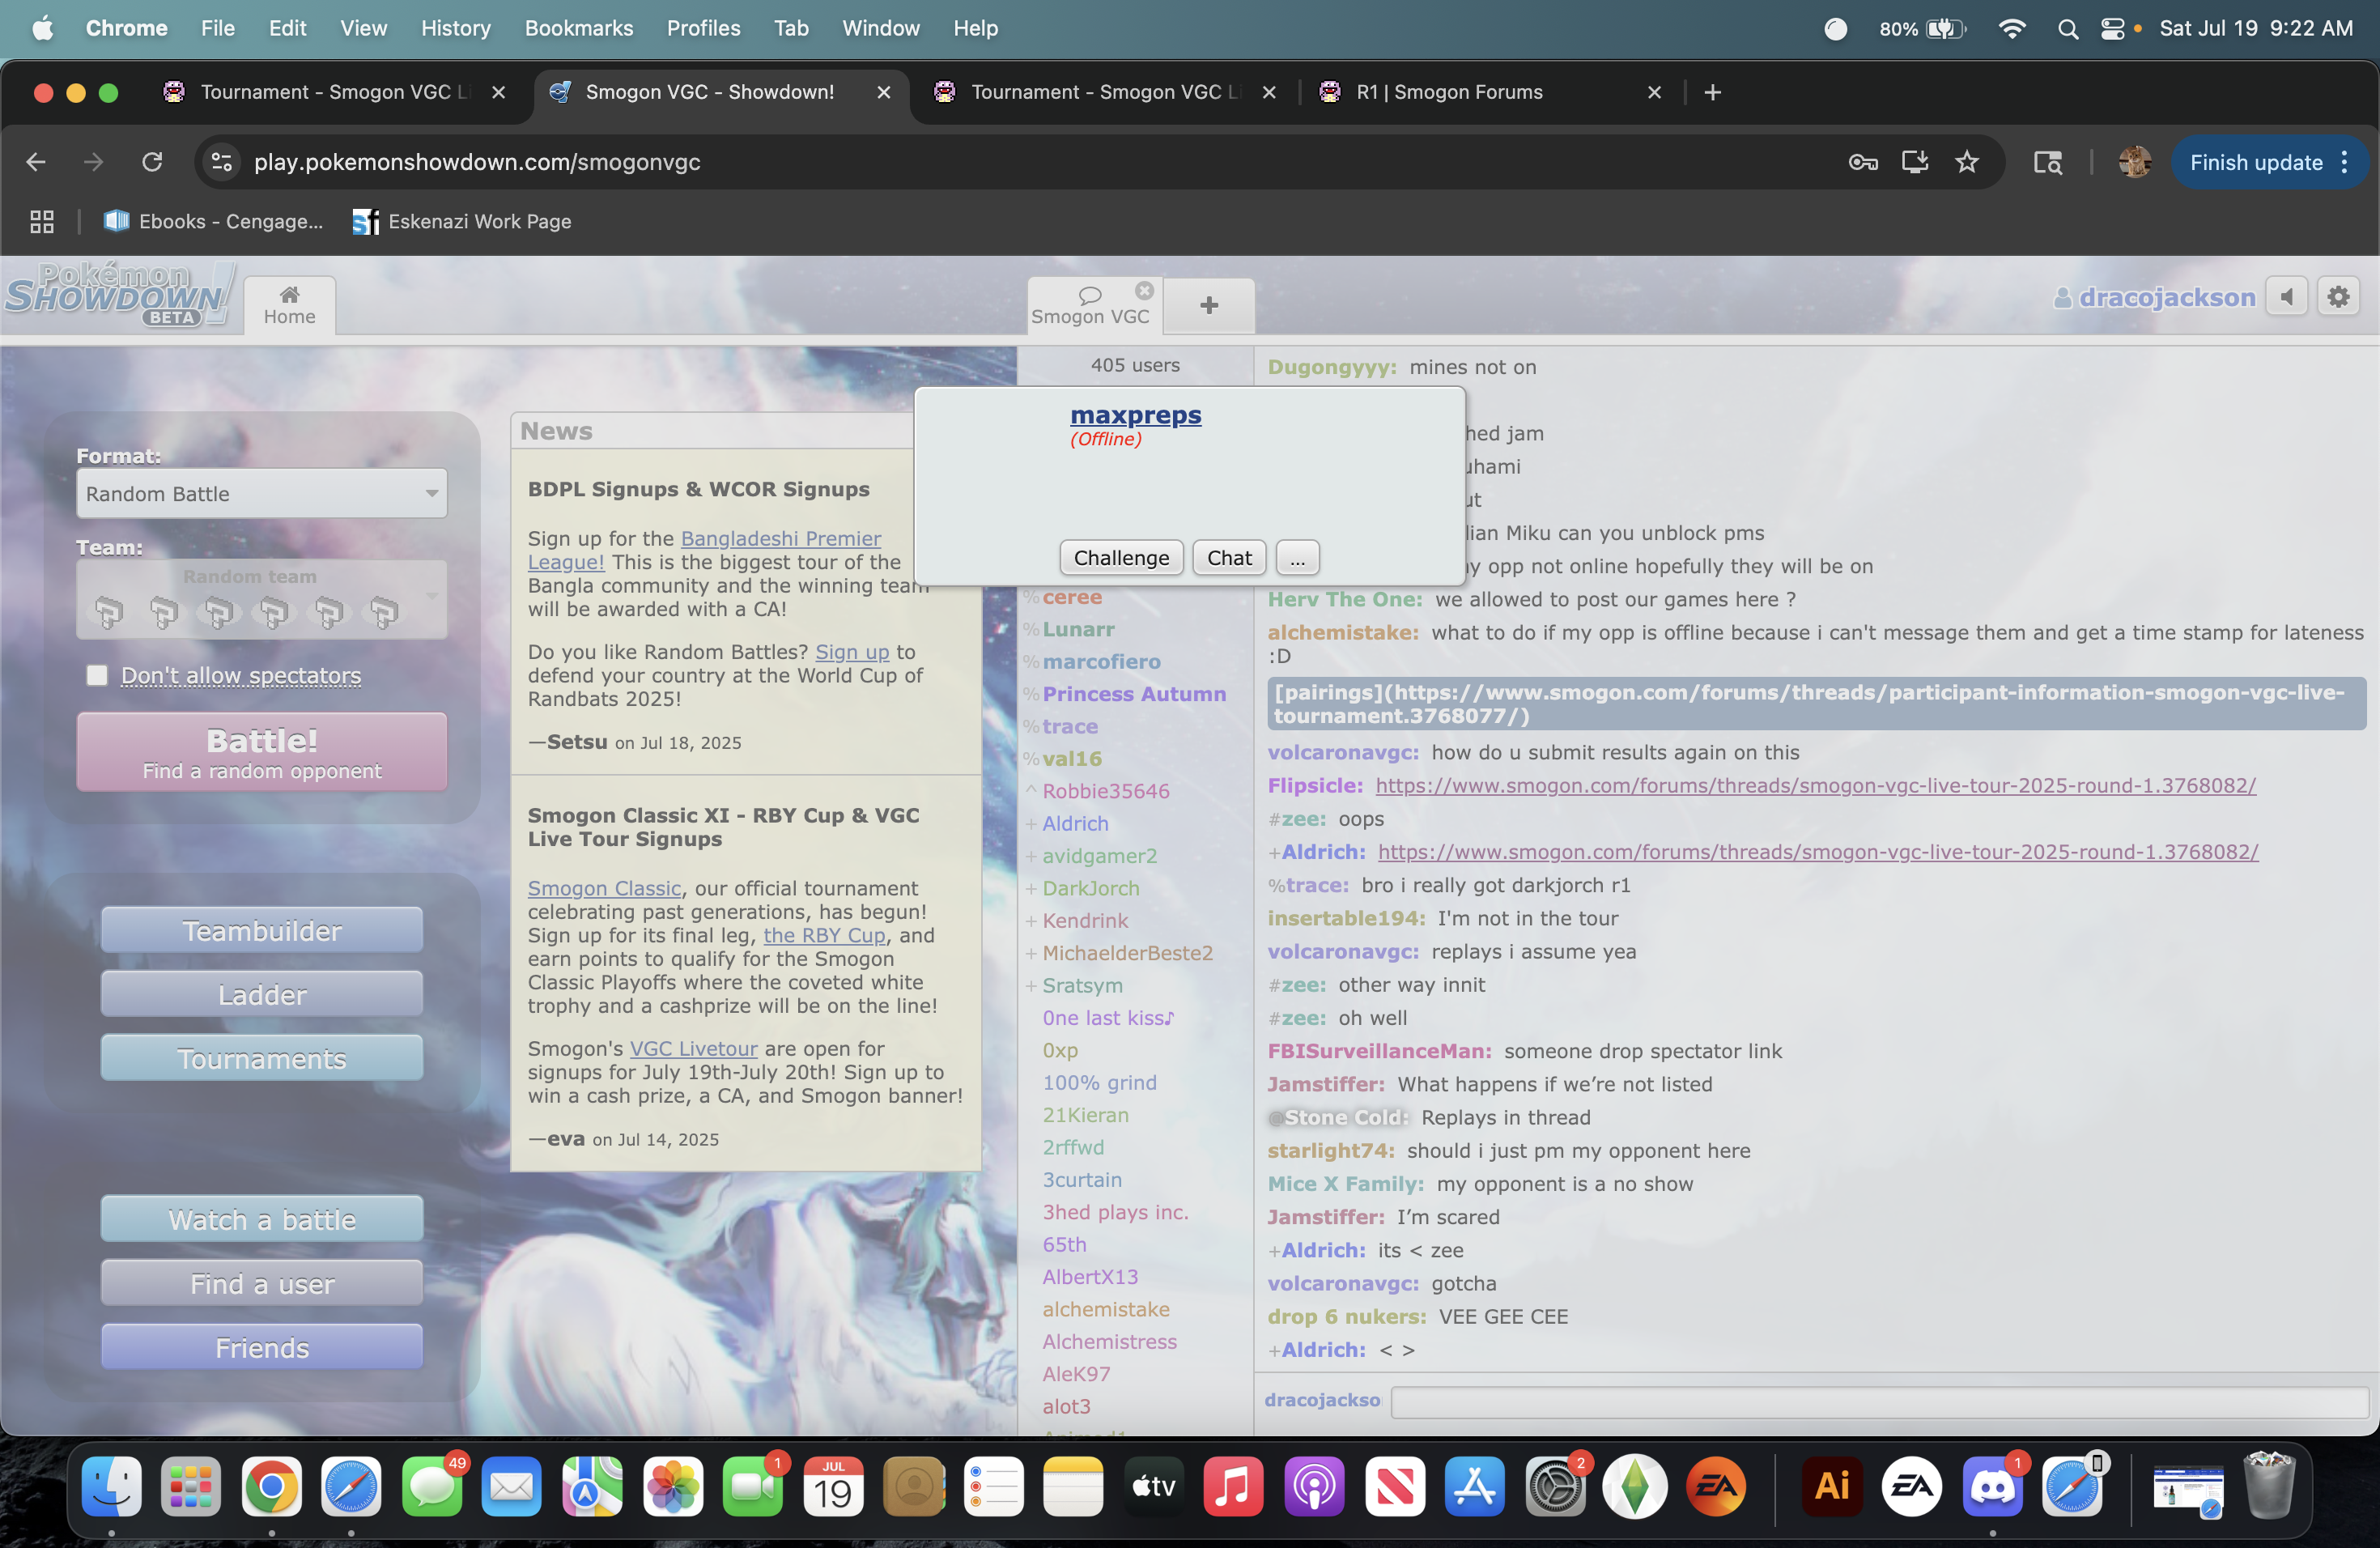Go back to the previous page
Screen dimensions: 2380x1548
point(36,162)
